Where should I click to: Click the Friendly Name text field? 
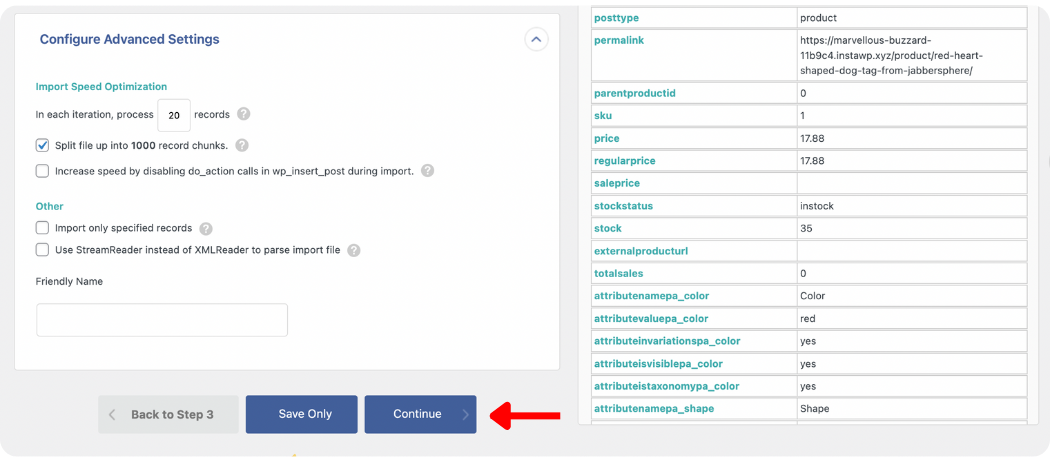[162, 320]
